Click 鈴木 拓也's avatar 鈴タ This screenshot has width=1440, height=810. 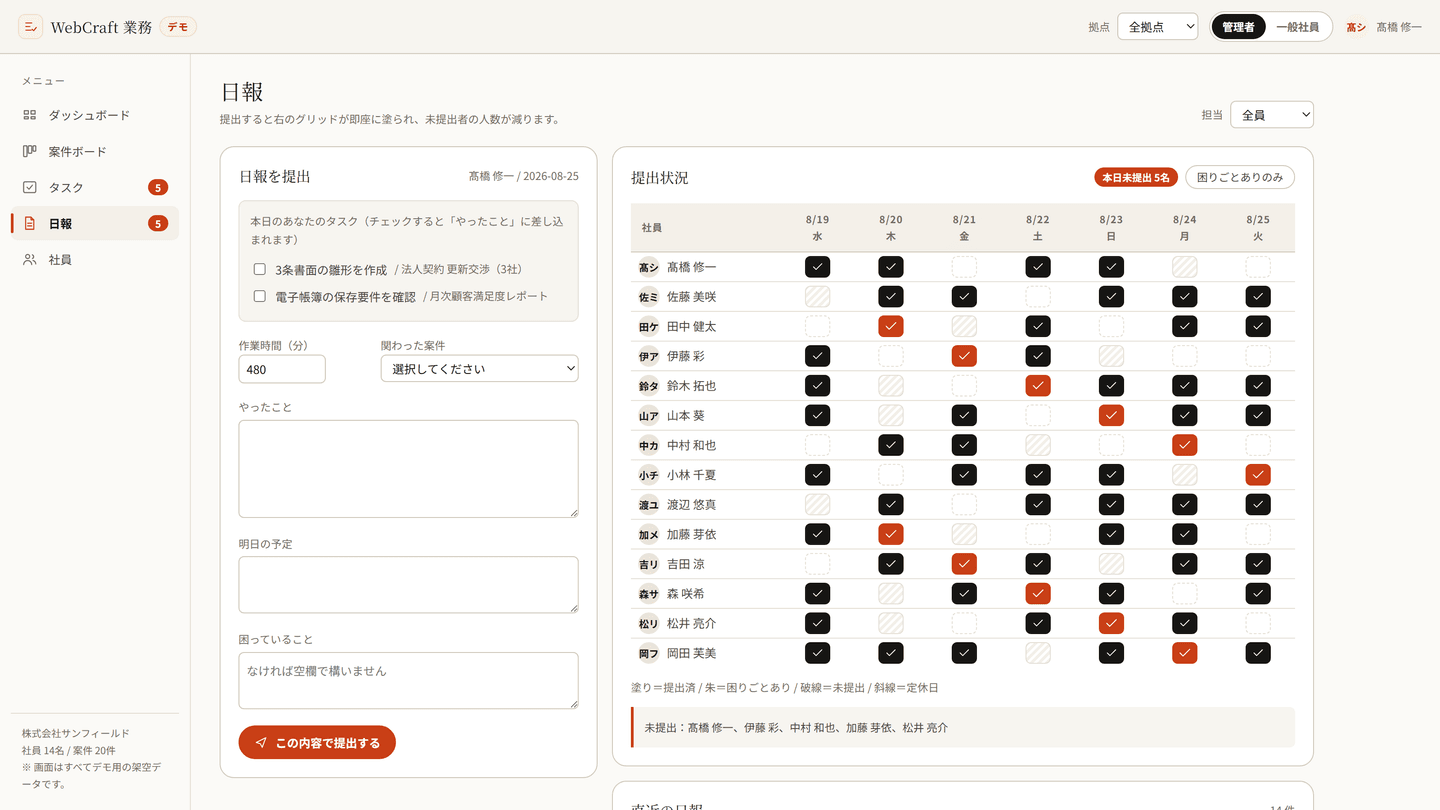click(x=649, y=386)
